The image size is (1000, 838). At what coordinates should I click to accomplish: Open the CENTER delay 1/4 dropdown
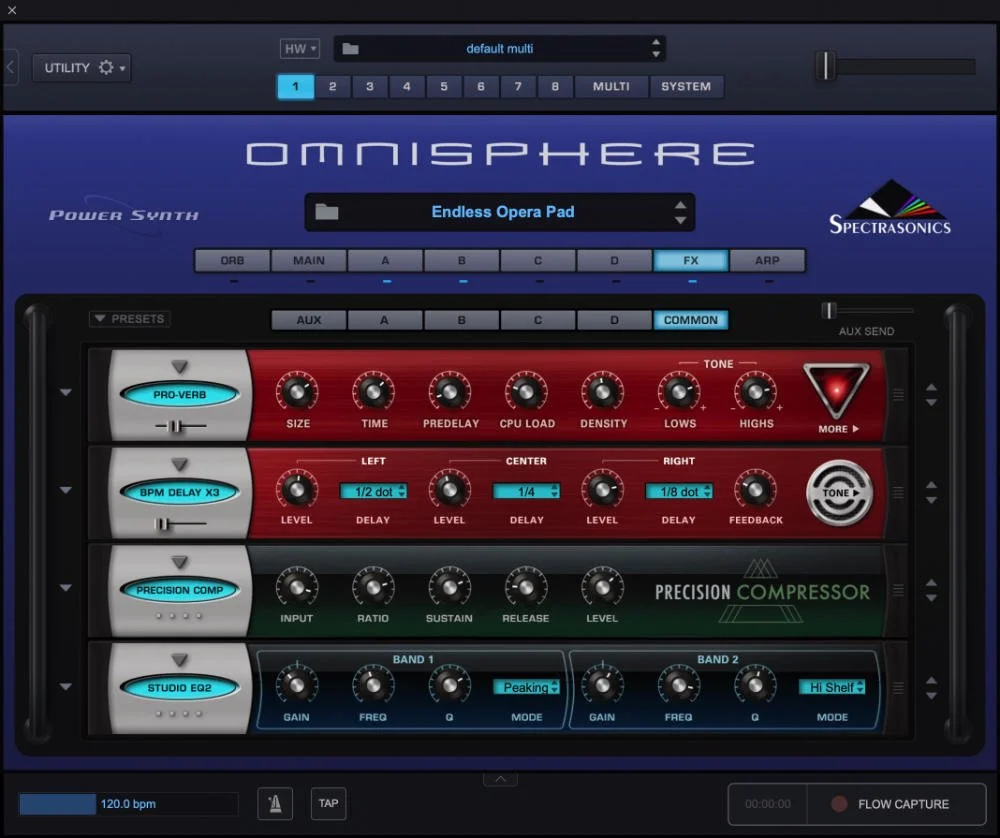526,491
